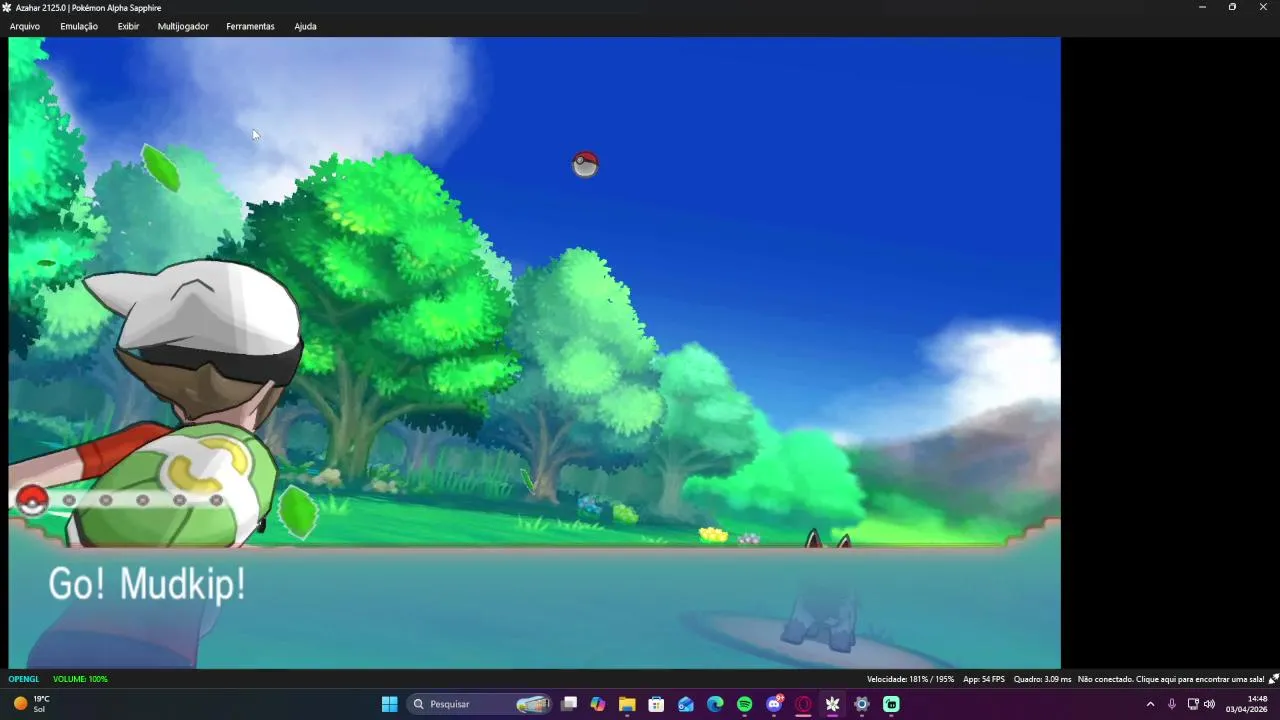
Task: Open the Multijogador menu
Action: 183,26
